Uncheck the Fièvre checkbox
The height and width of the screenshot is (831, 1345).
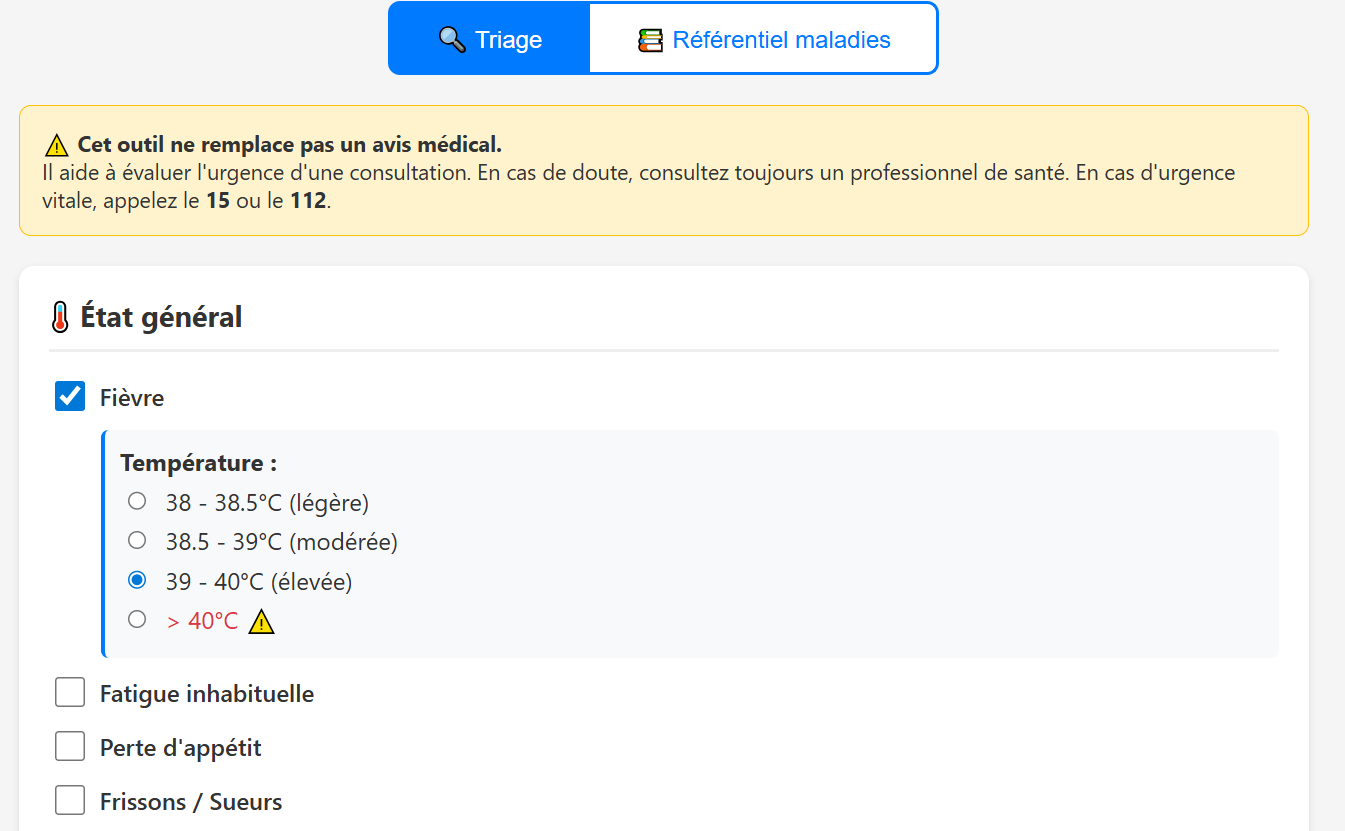coord(69,396)
